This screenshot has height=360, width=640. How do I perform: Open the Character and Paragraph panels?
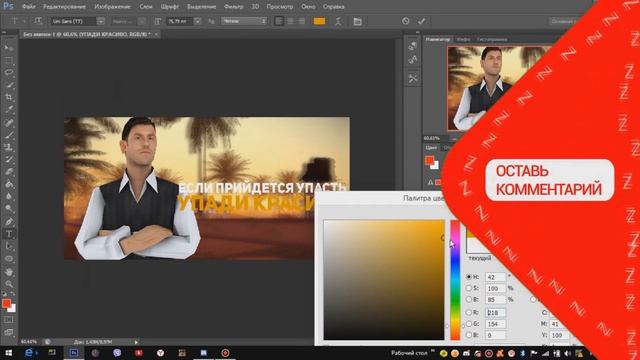point(358,21)
